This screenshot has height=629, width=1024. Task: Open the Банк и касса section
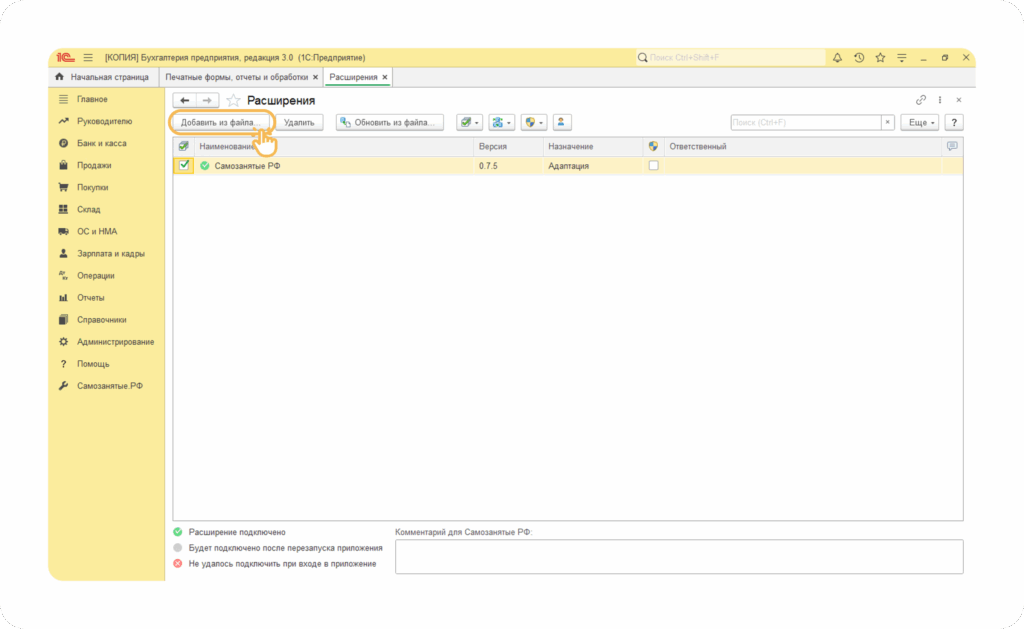[x=101, y=143]
